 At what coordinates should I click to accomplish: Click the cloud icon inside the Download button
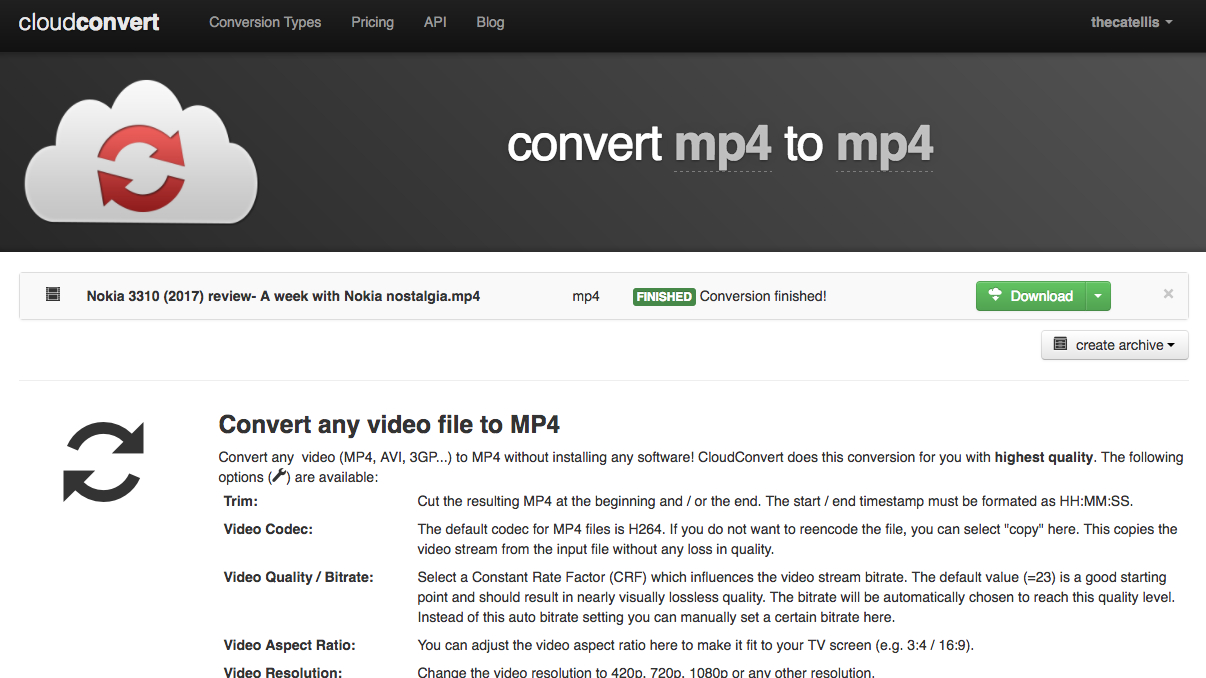pyautogui.click(x=995, y=295)
